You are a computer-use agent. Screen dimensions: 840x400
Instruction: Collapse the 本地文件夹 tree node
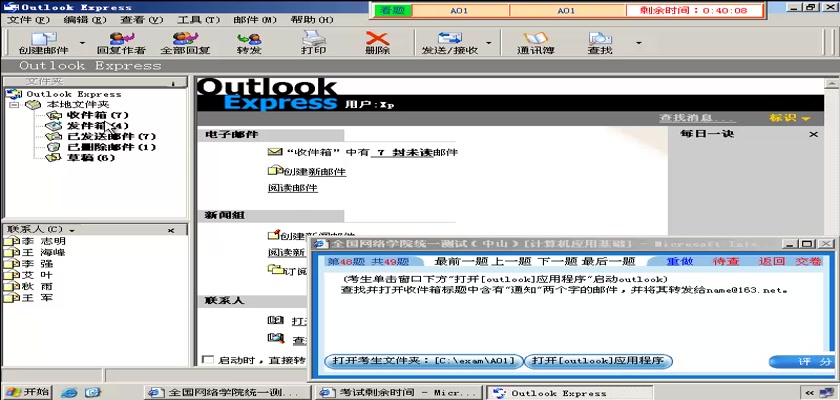13,104
